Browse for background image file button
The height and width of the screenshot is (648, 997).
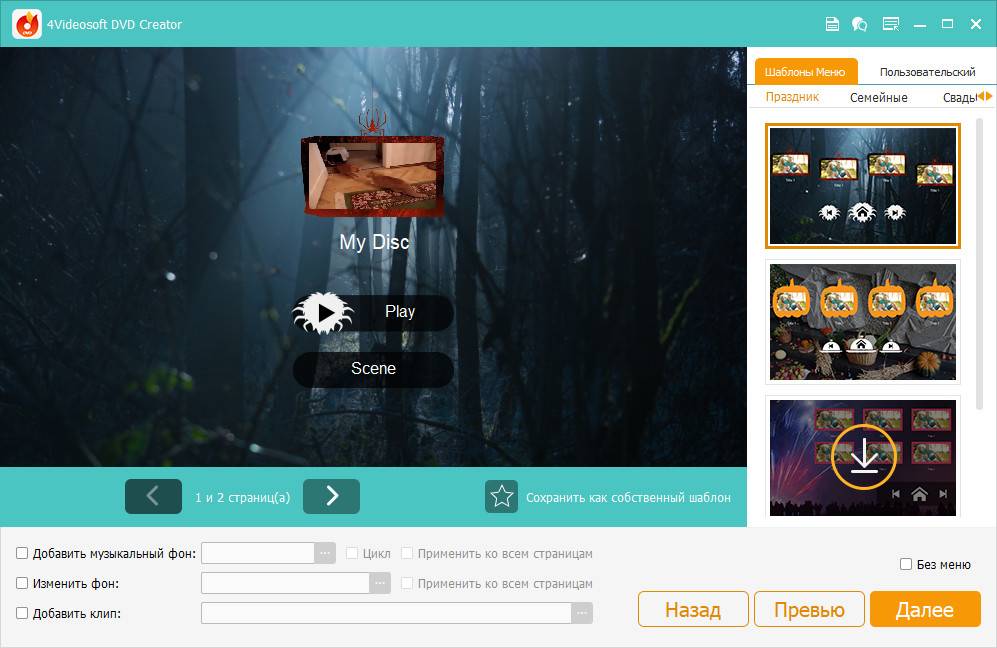pyautogui.click(x=380, y=583)
